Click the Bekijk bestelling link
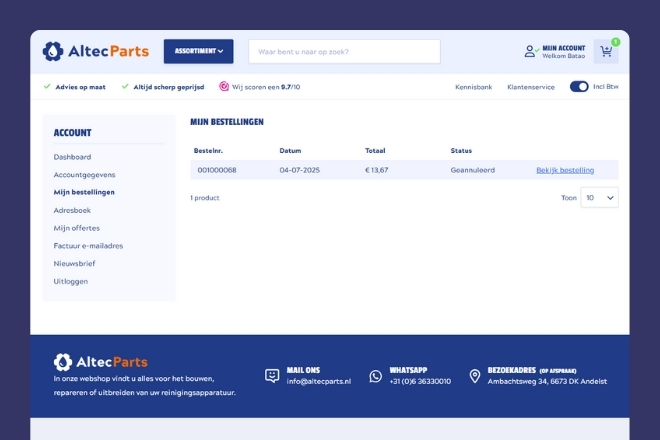 [x=565, y=170]
